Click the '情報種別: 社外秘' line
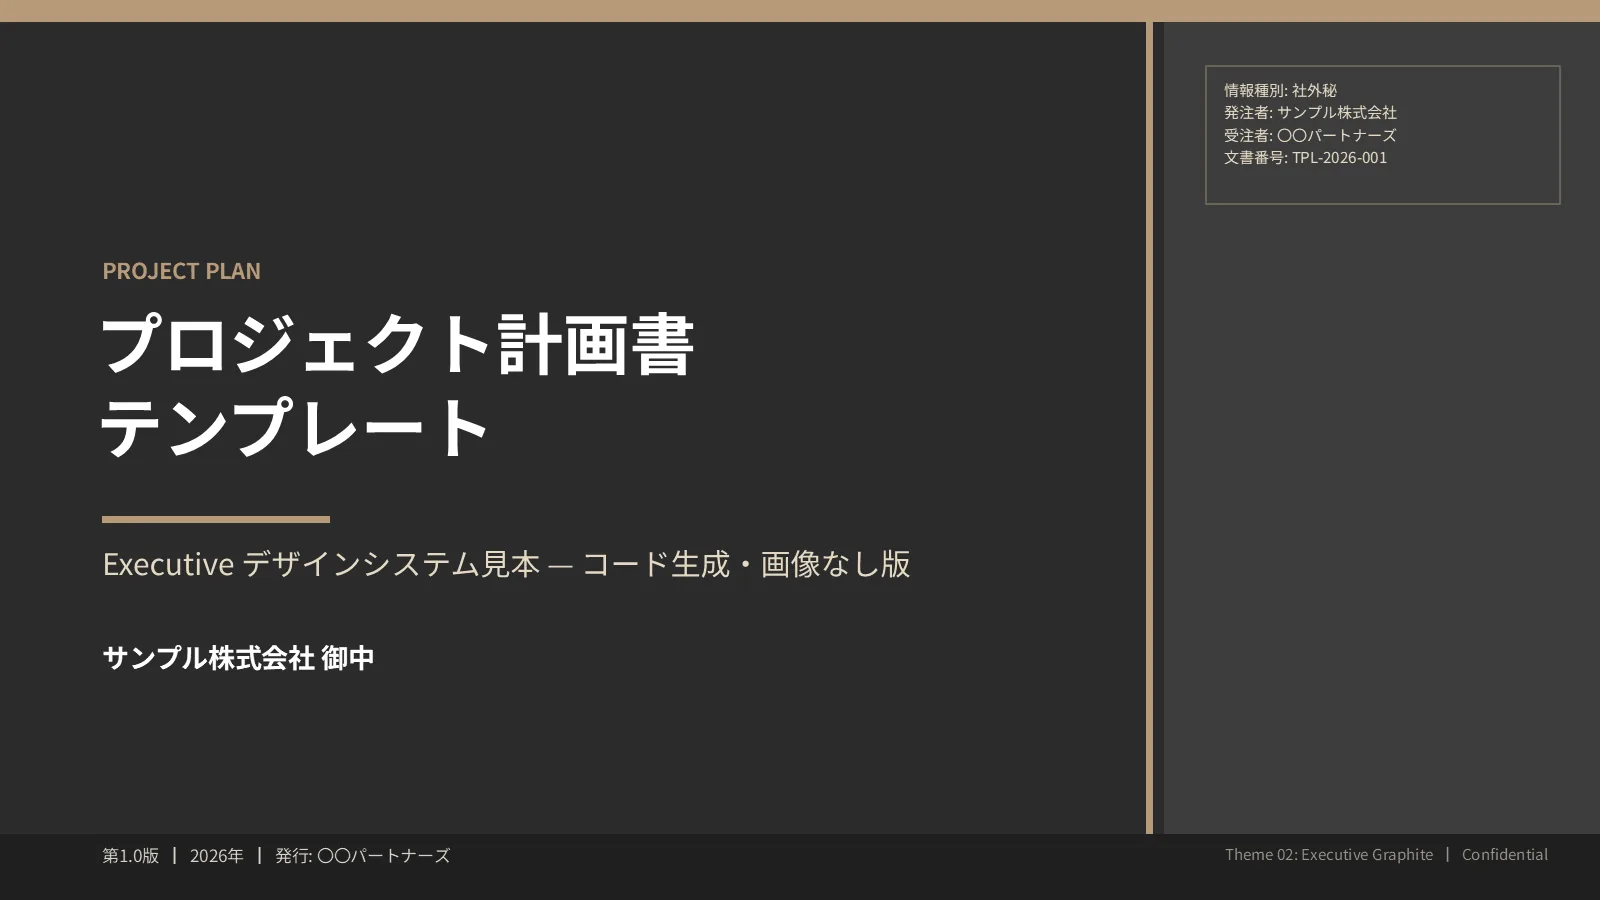 1280,90
